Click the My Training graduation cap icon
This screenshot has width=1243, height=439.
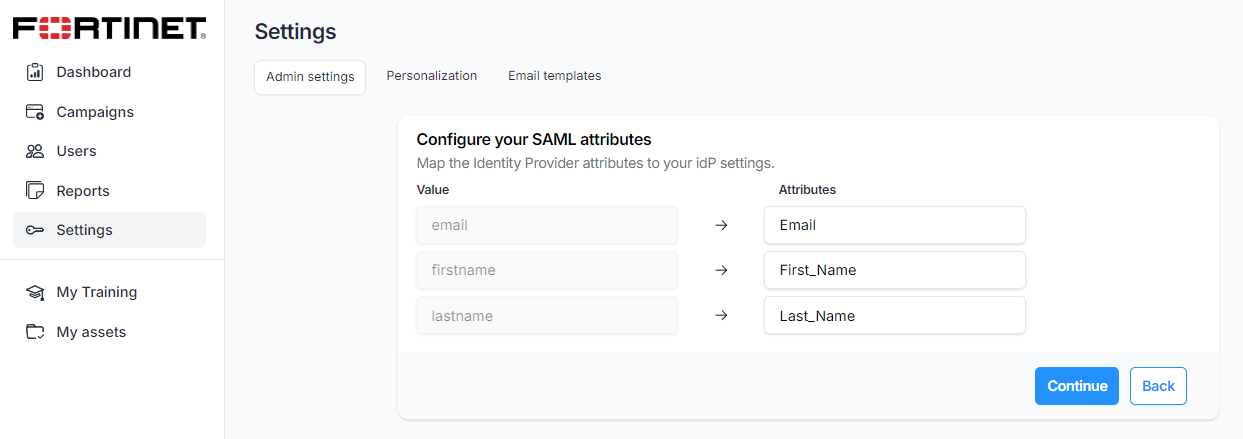click(x=35, y=293)
